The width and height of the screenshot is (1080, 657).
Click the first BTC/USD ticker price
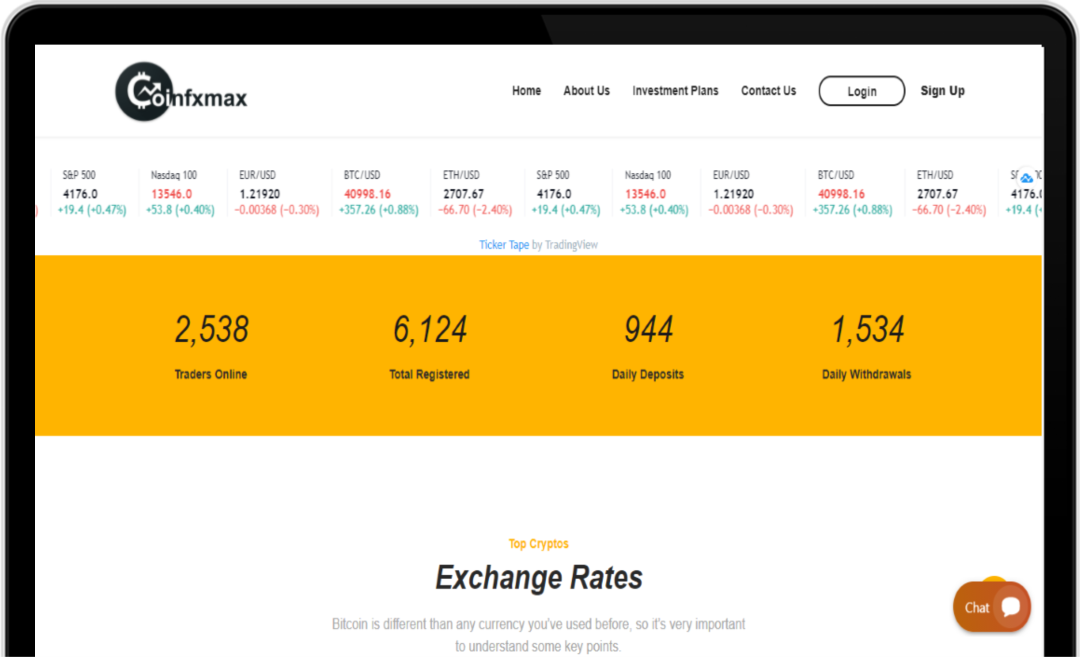click(367, 194)
